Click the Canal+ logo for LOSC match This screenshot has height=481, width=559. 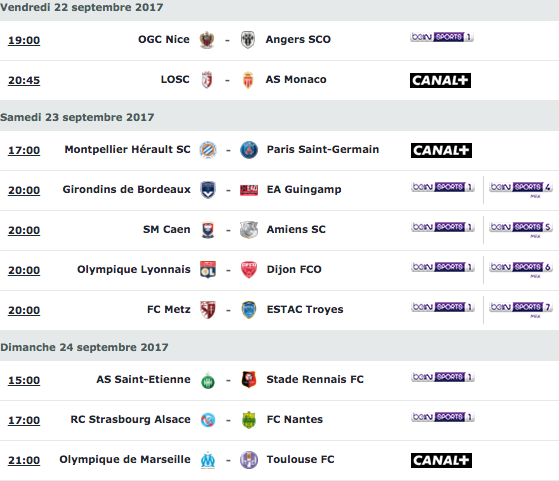440,80
